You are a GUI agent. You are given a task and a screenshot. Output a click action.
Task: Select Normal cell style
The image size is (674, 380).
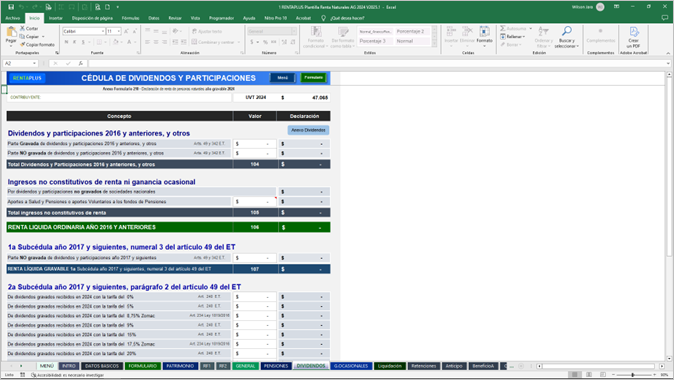pyautogui.click(x=412, y=41)
